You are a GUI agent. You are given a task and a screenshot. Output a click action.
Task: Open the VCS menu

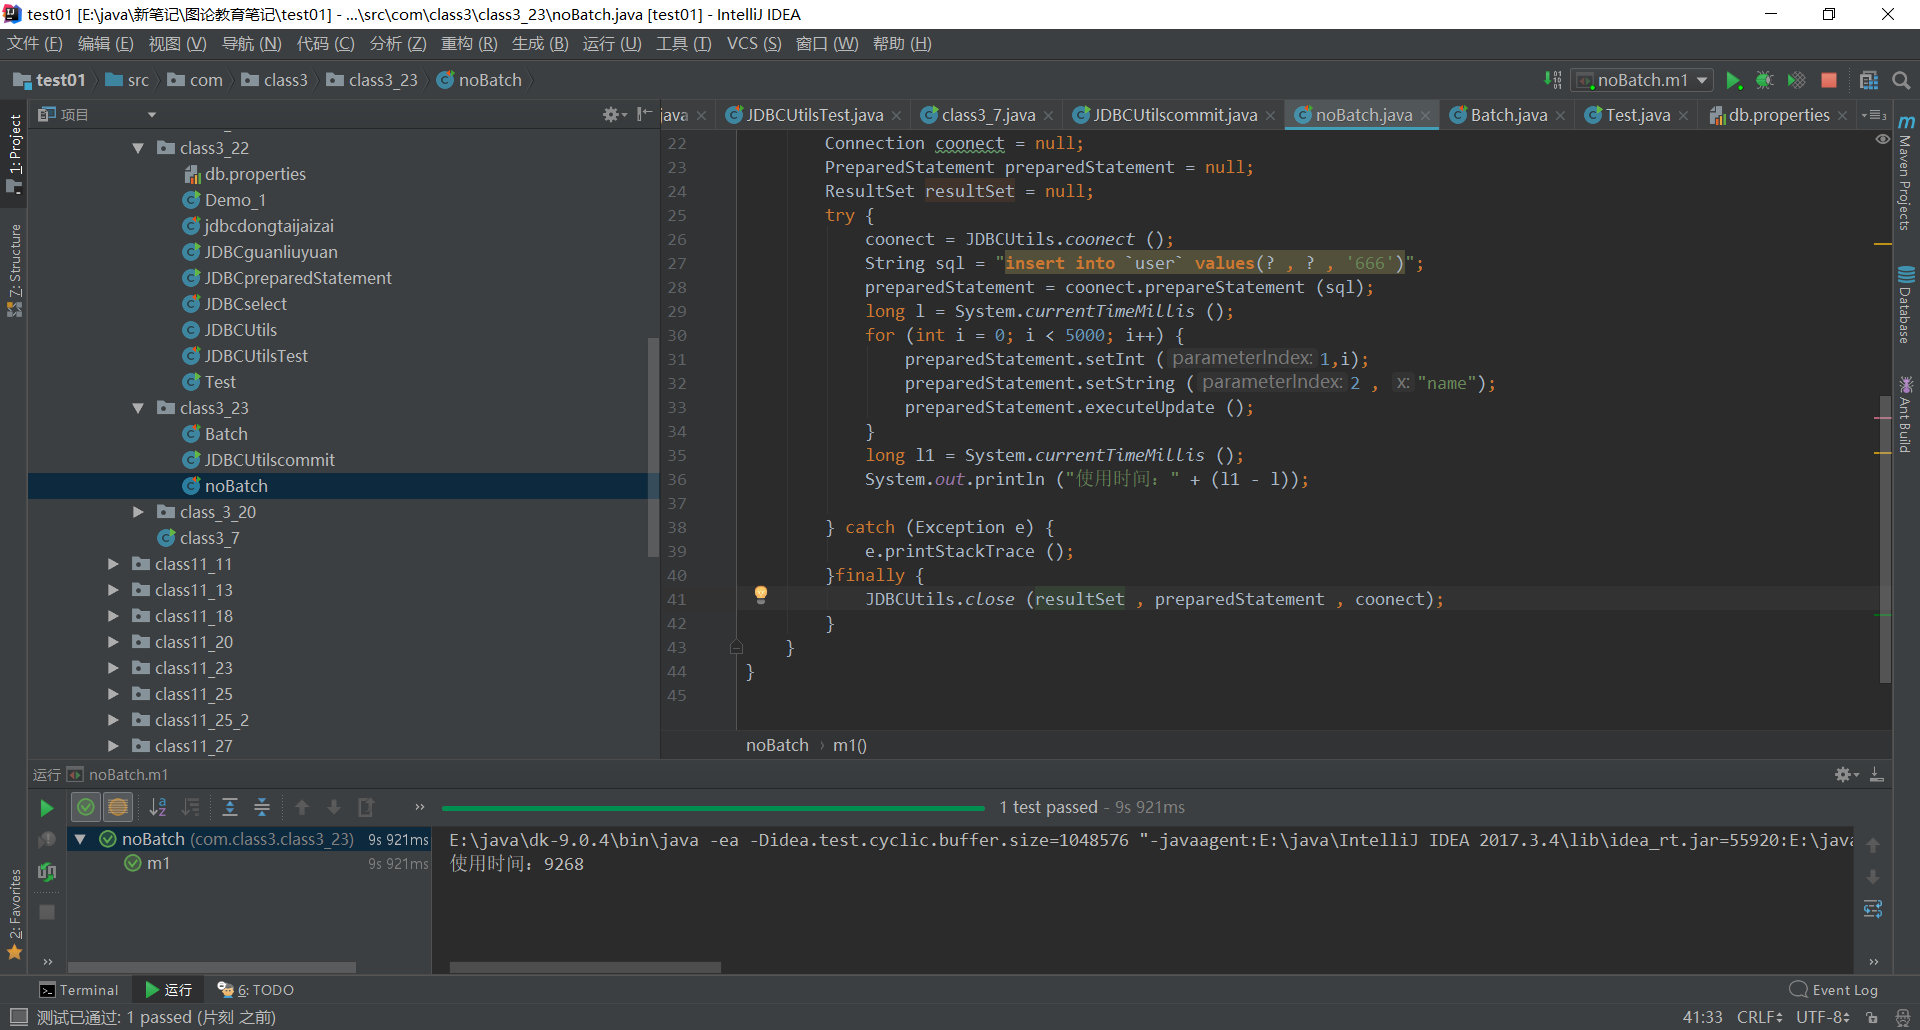coord(754,44)
